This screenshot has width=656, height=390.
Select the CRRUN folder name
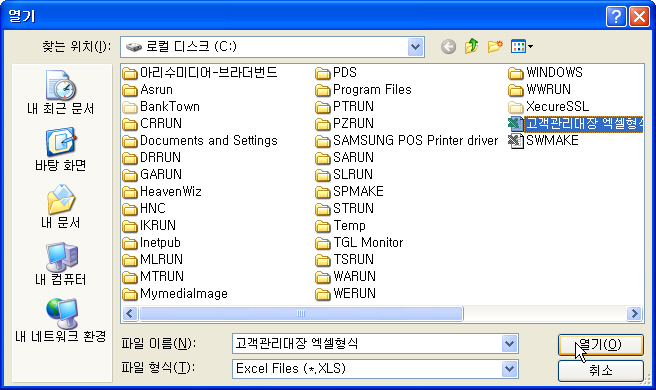161,124
